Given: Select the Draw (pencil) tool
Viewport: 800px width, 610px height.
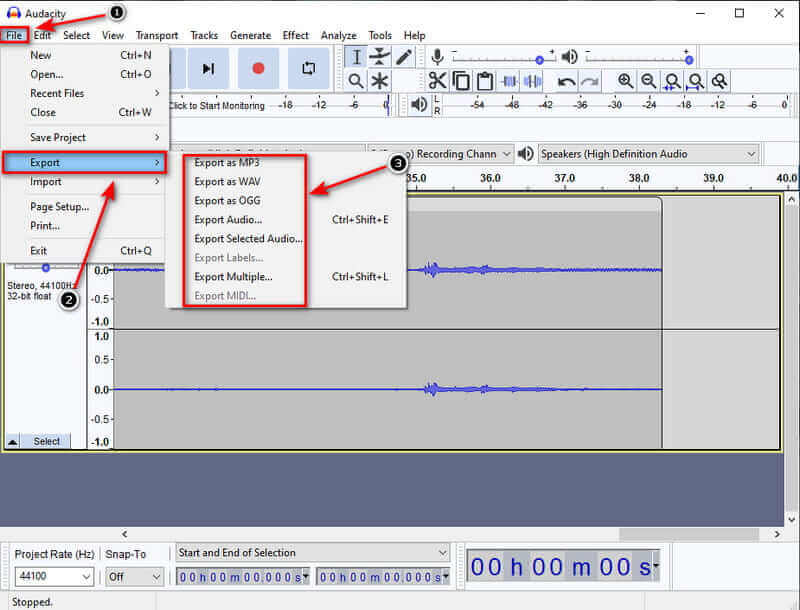Looking at the screenshot, I should coord(404,57).
